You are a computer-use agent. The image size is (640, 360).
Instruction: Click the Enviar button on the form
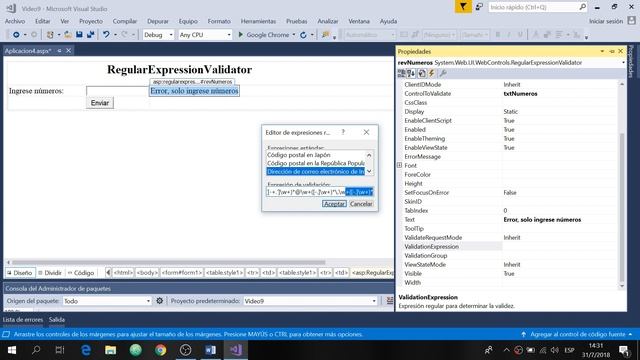coord(100,103)
